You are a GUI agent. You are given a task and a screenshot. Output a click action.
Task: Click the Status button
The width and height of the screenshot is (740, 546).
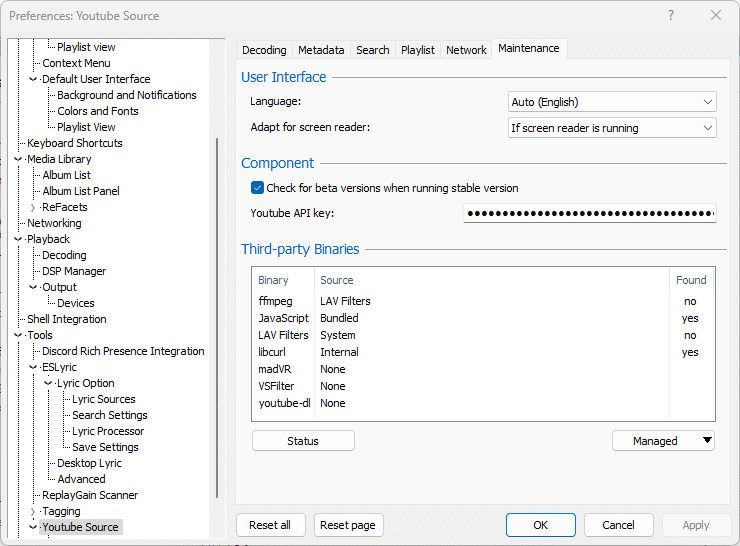303,441
